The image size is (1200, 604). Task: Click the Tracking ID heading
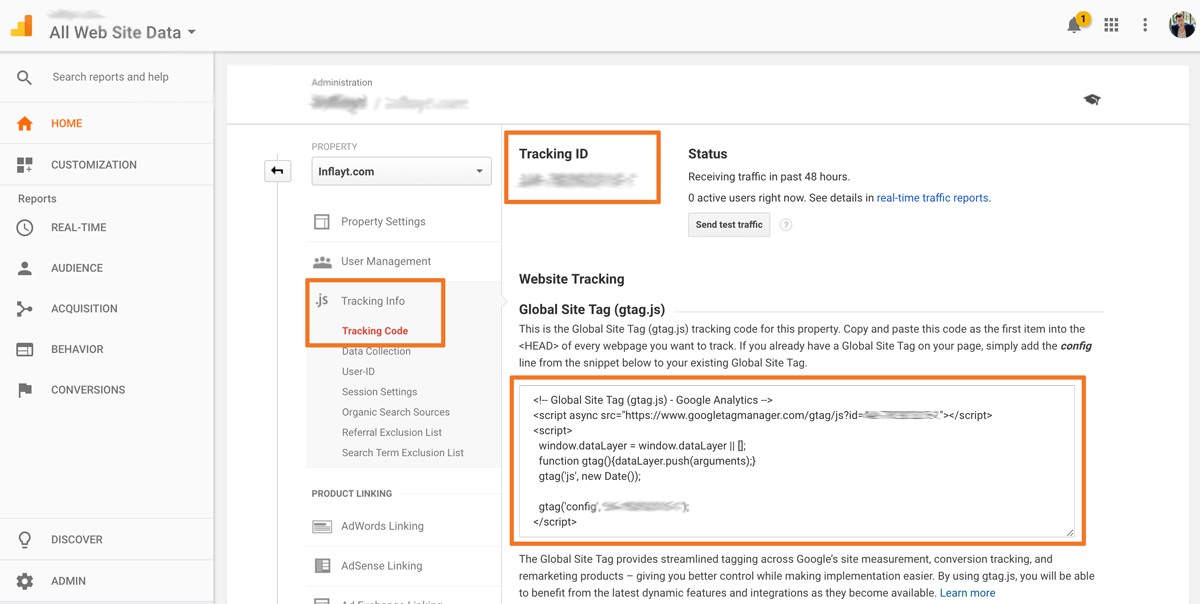[553, 154]
